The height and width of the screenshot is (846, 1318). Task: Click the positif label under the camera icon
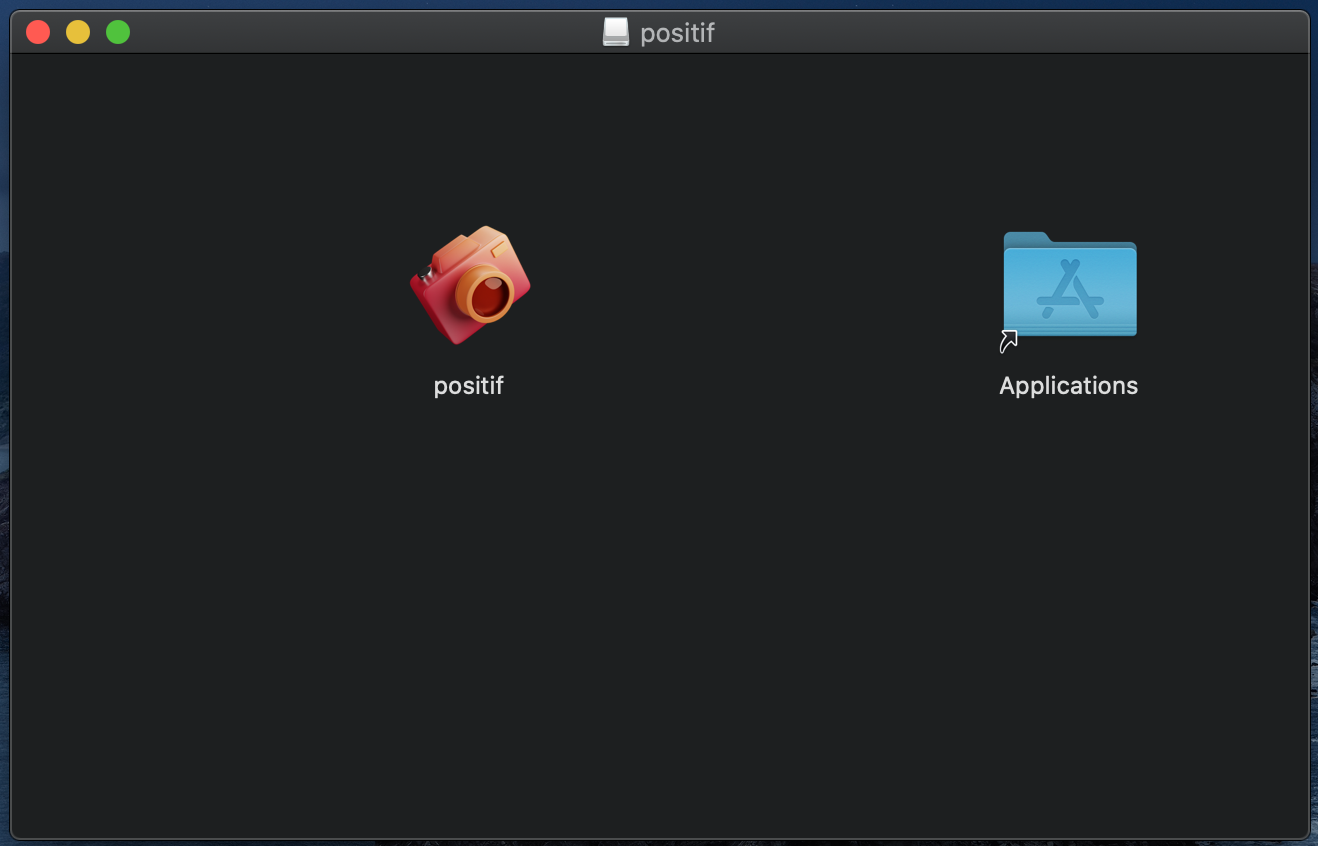click(x=468, y=385)
